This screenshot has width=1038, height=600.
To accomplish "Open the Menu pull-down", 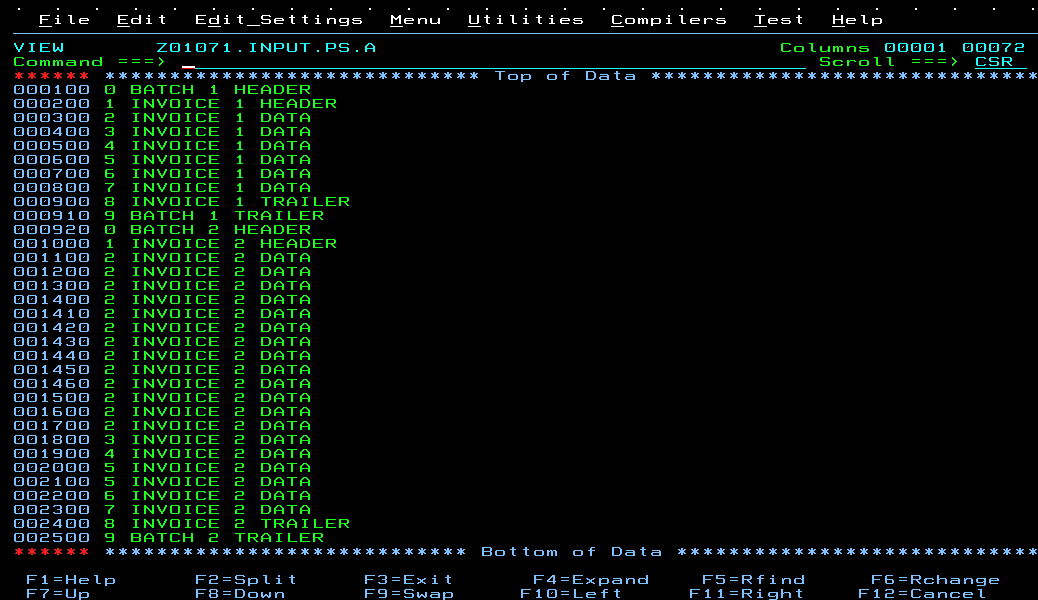I will click(x=415, y=18).
